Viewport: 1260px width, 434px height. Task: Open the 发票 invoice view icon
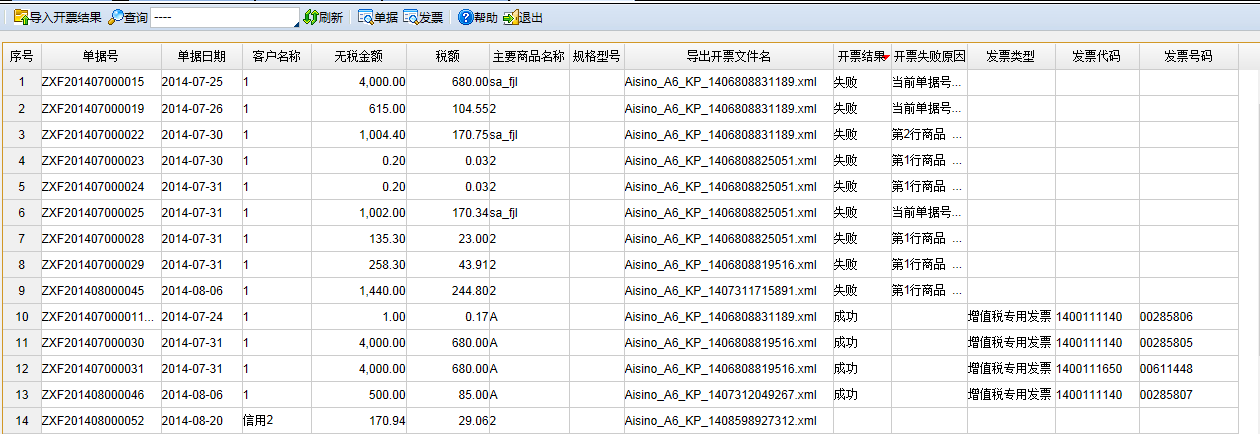click(x=411, y=17)
